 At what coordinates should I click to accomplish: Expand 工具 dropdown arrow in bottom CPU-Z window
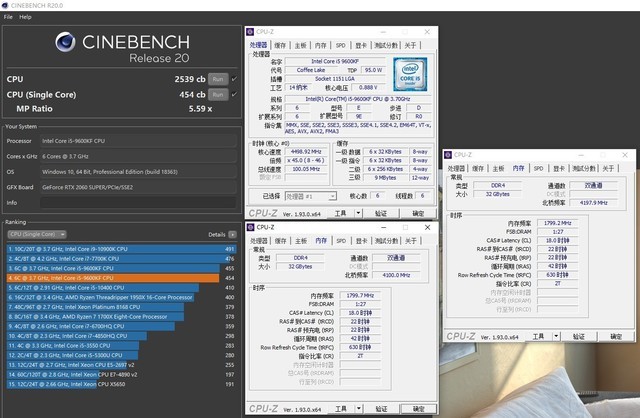(358, 409)
